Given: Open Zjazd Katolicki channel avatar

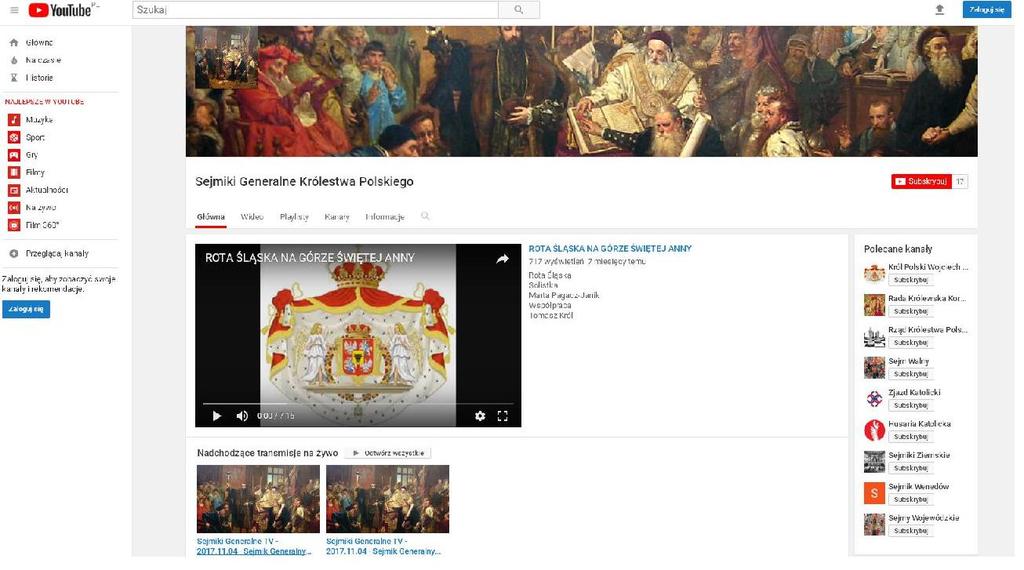Looking at the screenshot, I should click(874, 399).
